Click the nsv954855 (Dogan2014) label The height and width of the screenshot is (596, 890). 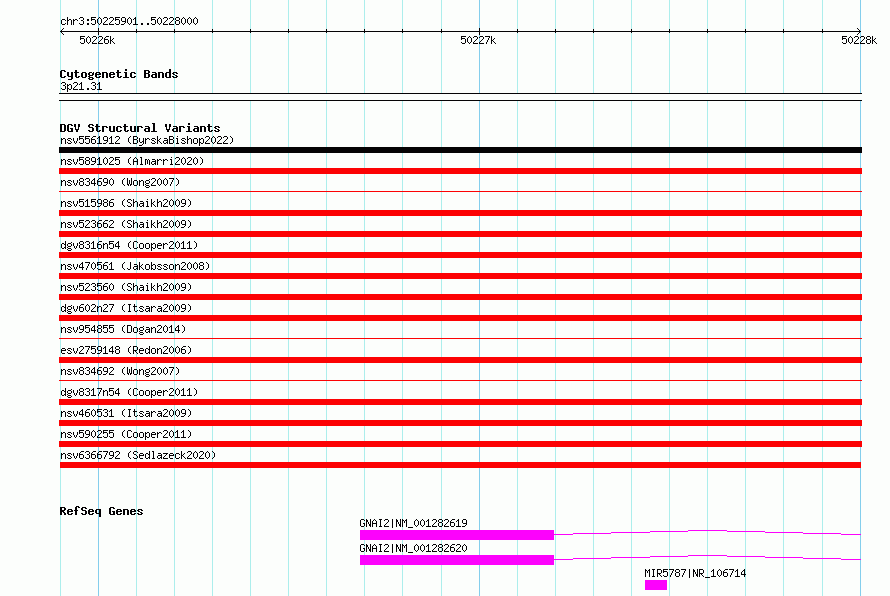coord(123,329)
